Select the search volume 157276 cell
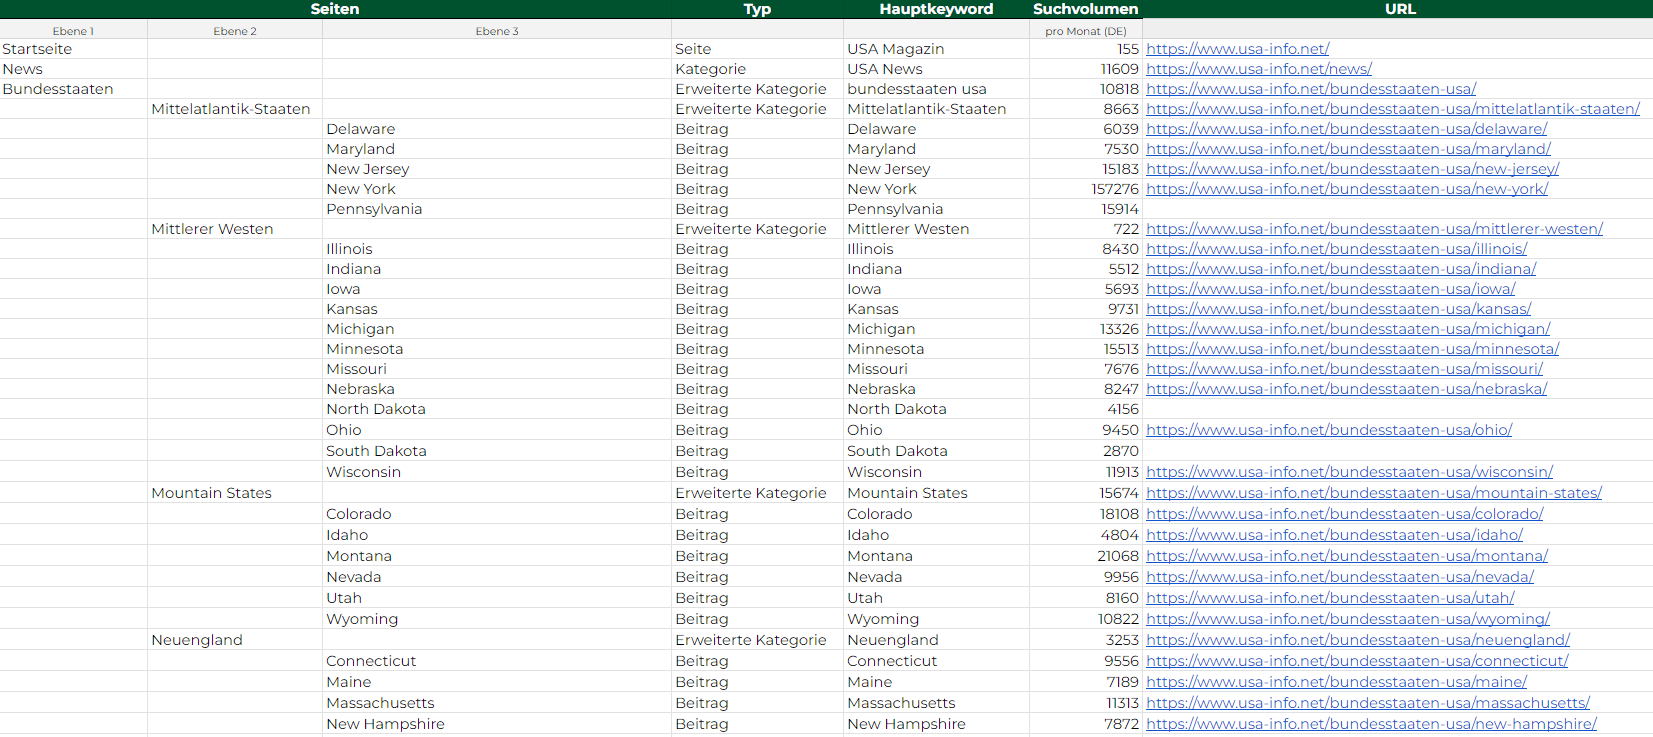1653x737 pixels. 1086,189
